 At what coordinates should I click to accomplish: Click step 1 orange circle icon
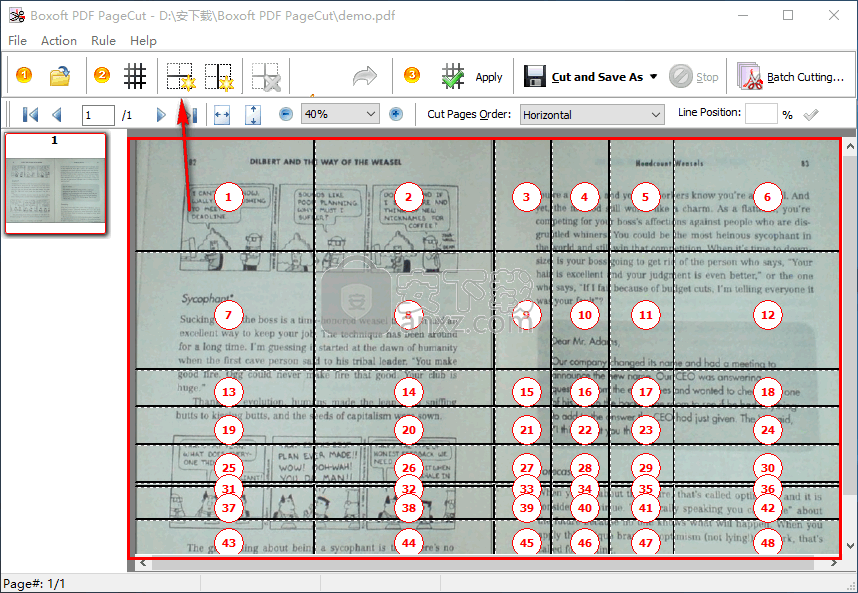pyautogui.click(x=24, y=75)
